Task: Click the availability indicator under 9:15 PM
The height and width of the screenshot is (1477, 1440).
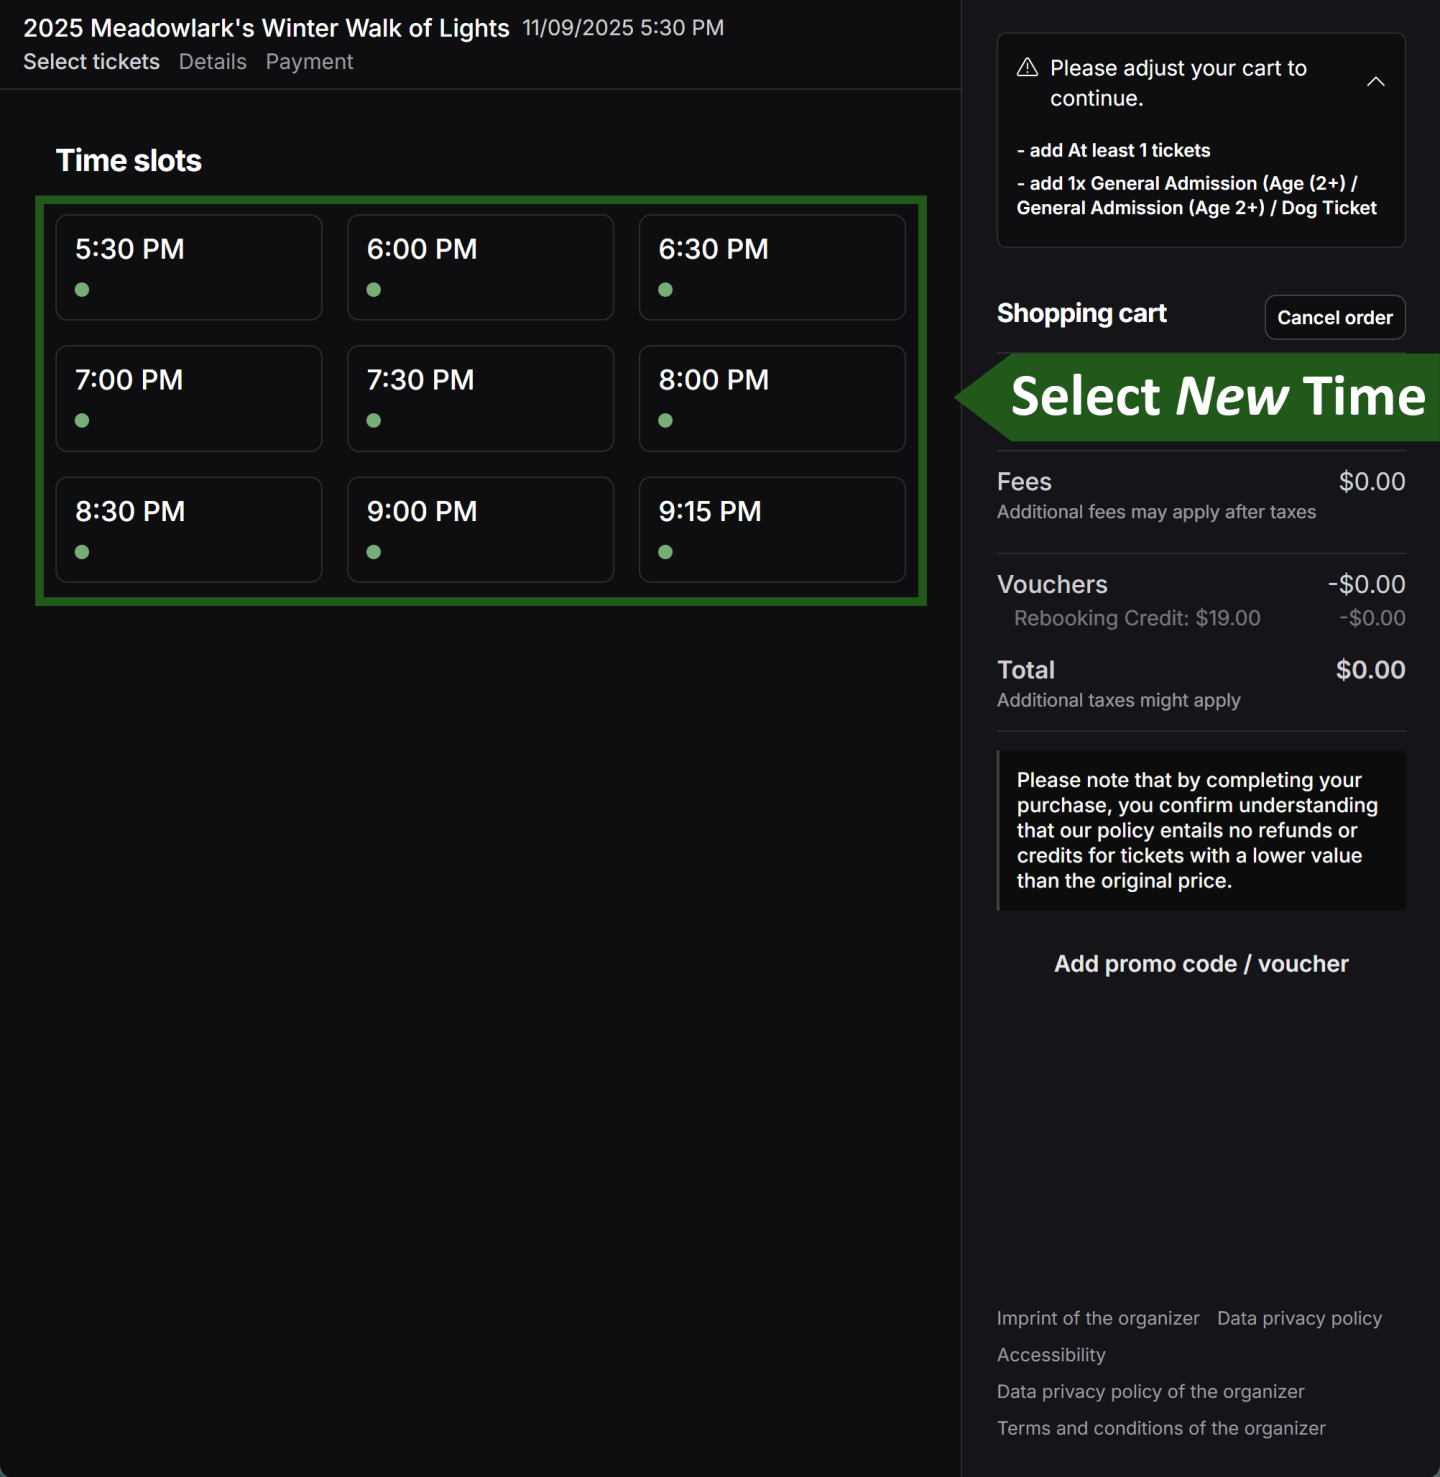Action: point(665,551)
